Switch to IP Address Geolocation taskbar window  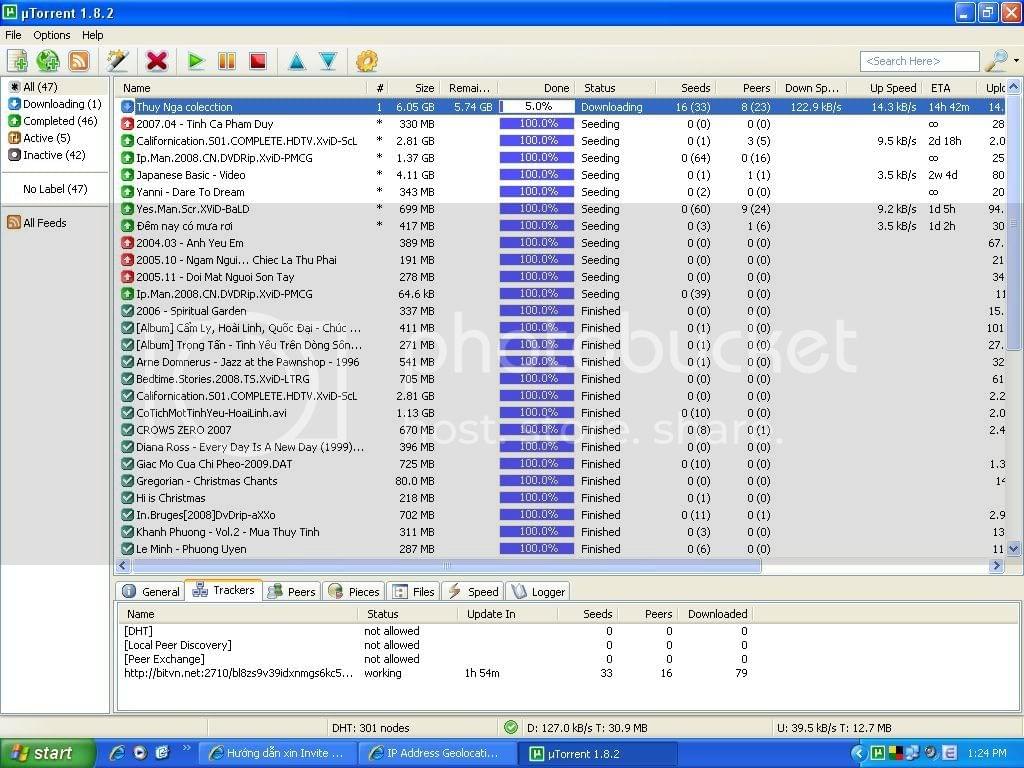pyautogui.click(x=438, y=753)
